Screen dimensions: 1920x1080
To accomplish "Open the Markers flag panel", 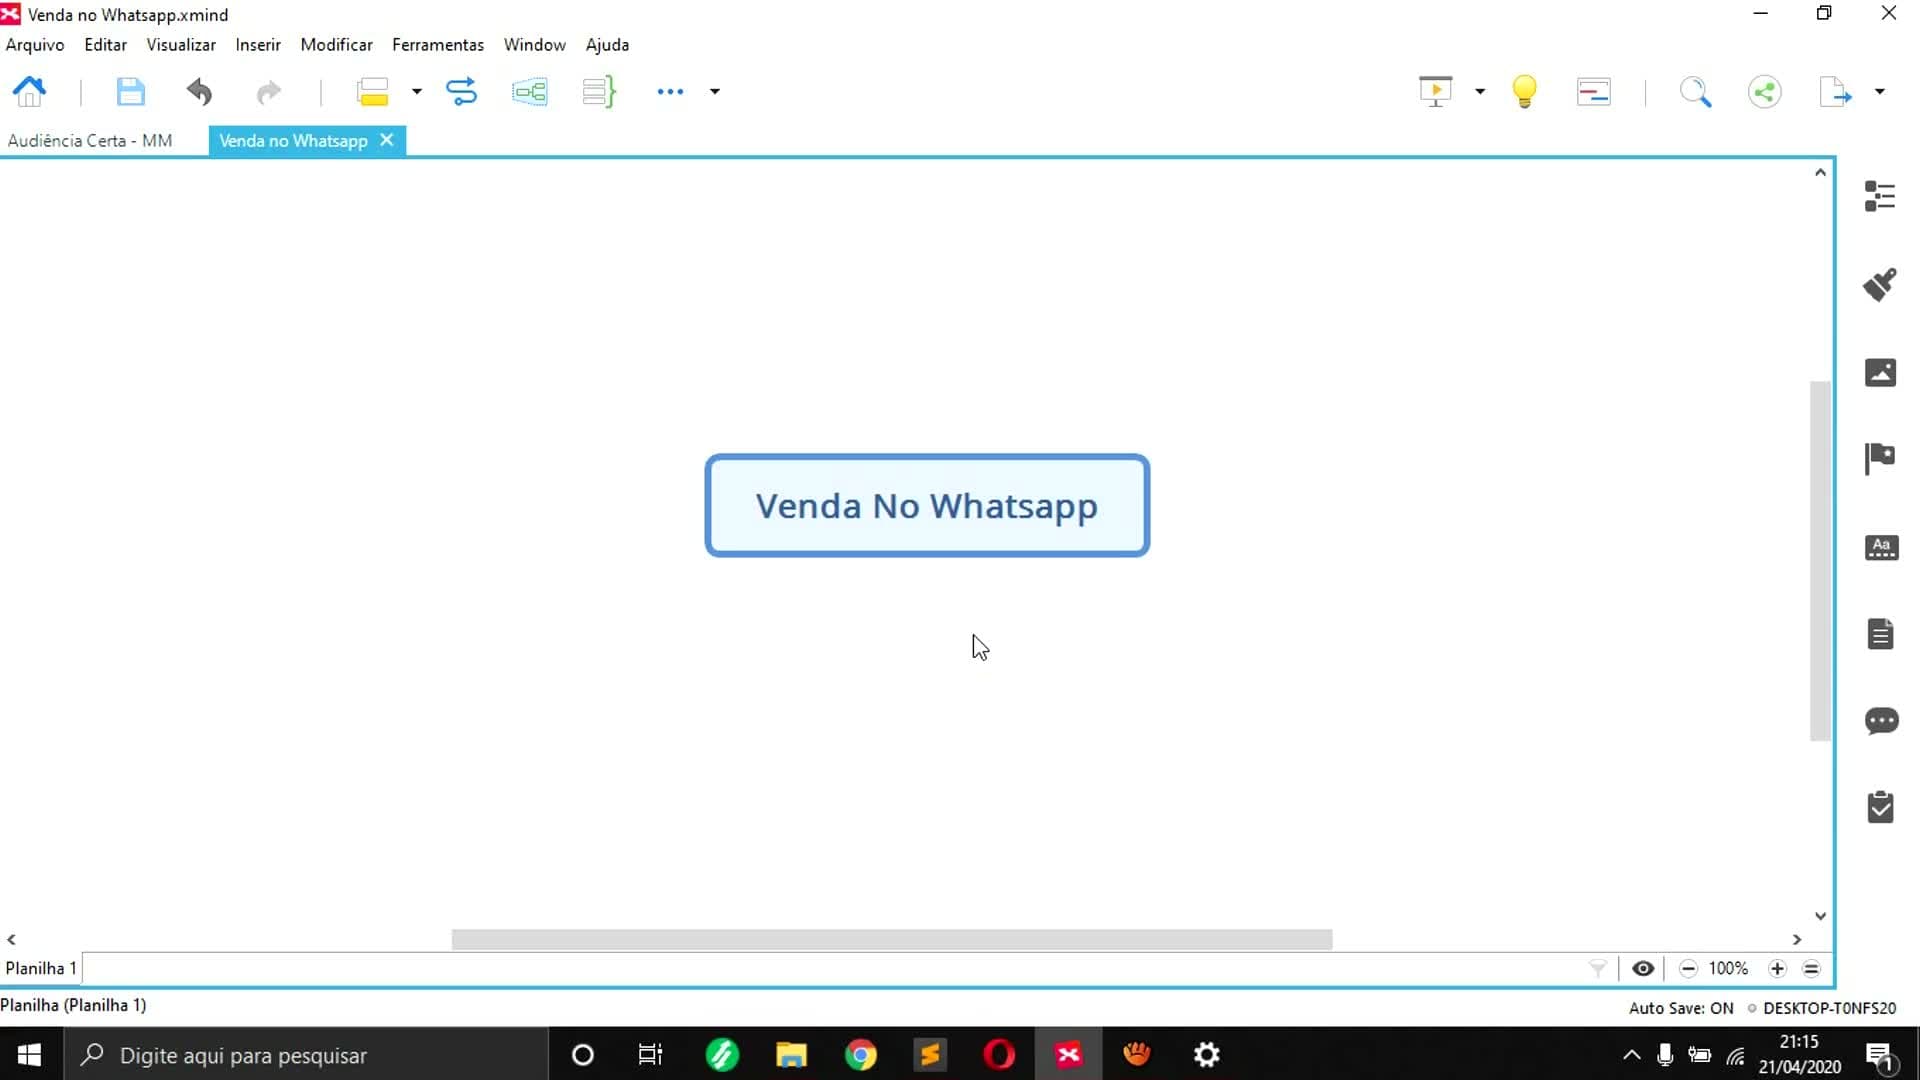I will pyautogui.click(x=1880, y=459).
